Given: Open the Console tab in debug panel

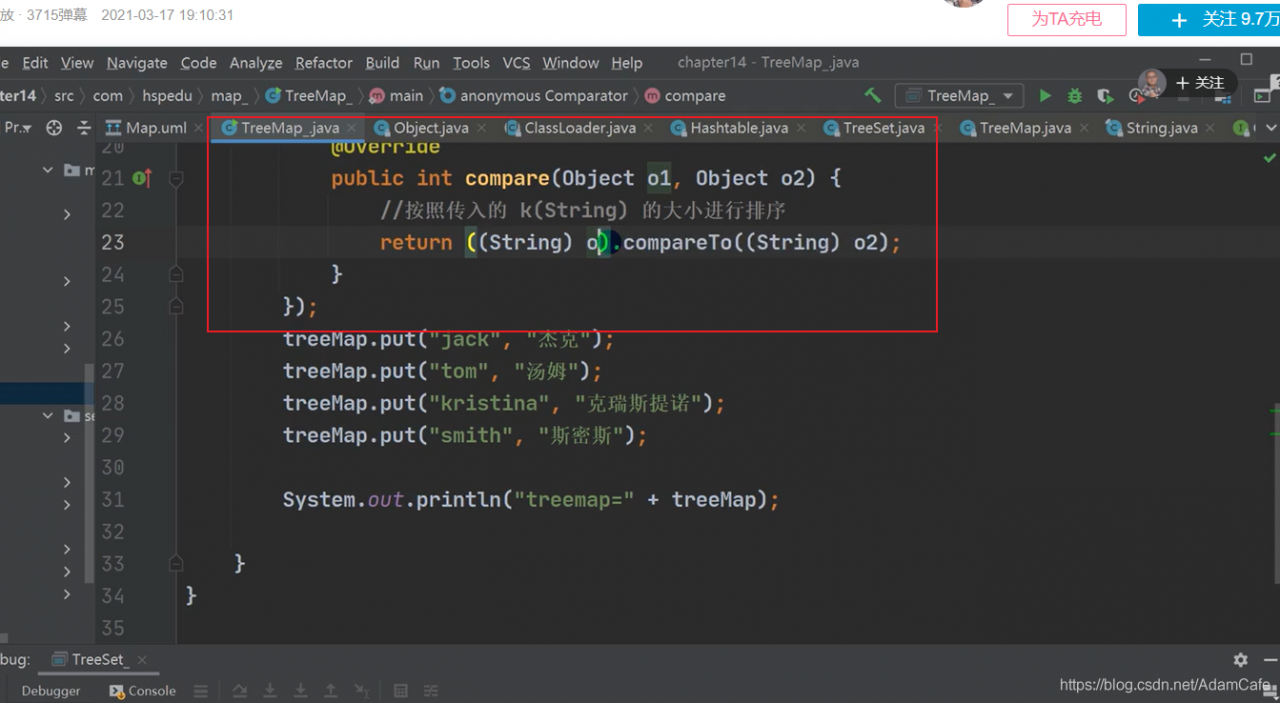Looking at the screenshot, I should (143, 691).
